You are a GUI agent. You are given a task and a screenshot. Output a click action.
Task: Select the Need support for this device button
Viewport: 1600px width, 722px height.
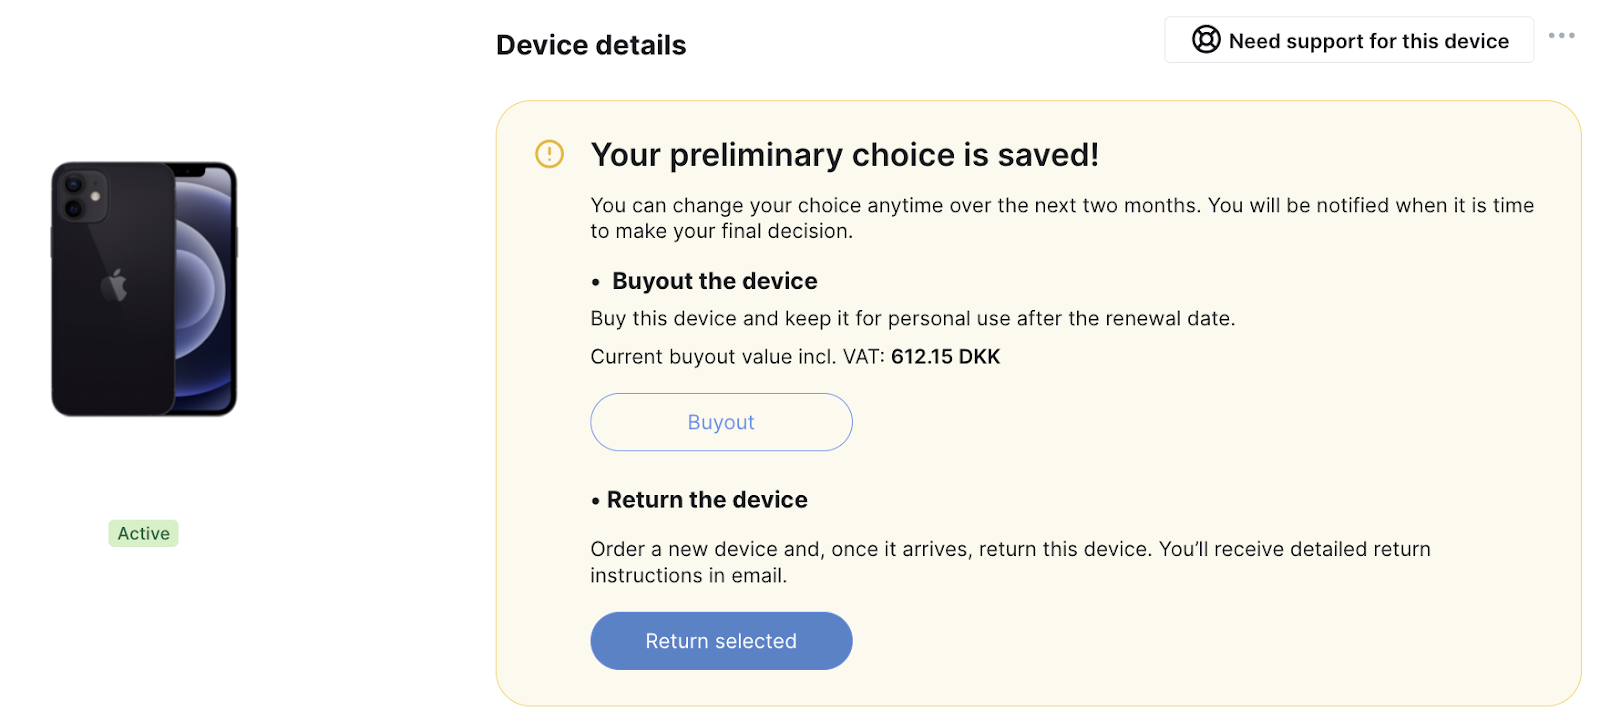pos(1348,40)
